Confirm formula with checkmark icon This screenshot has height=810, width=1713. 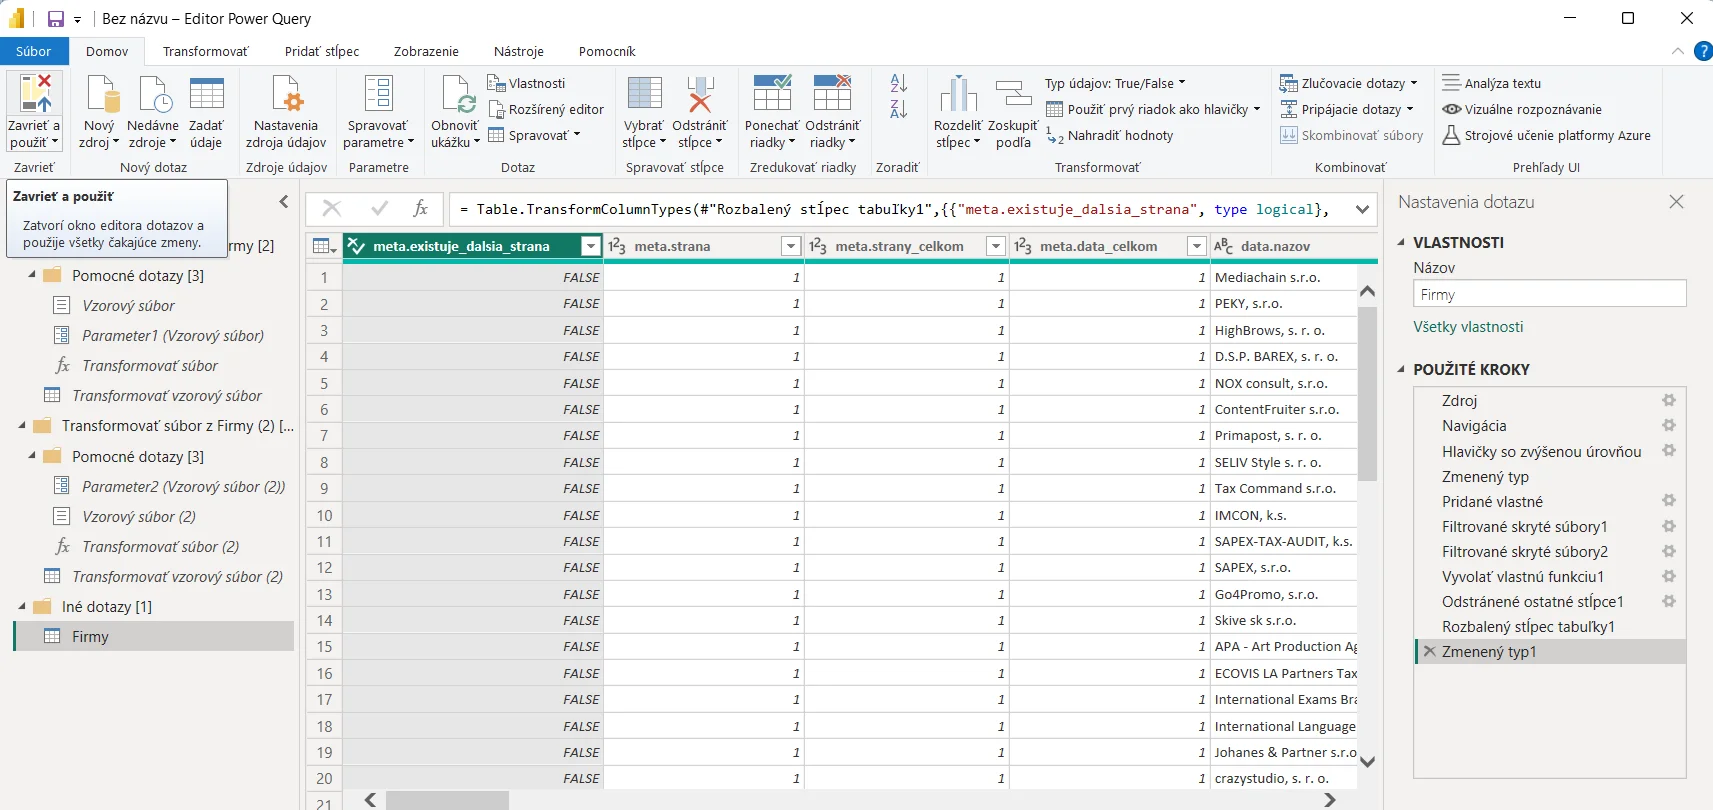(379, 208)
